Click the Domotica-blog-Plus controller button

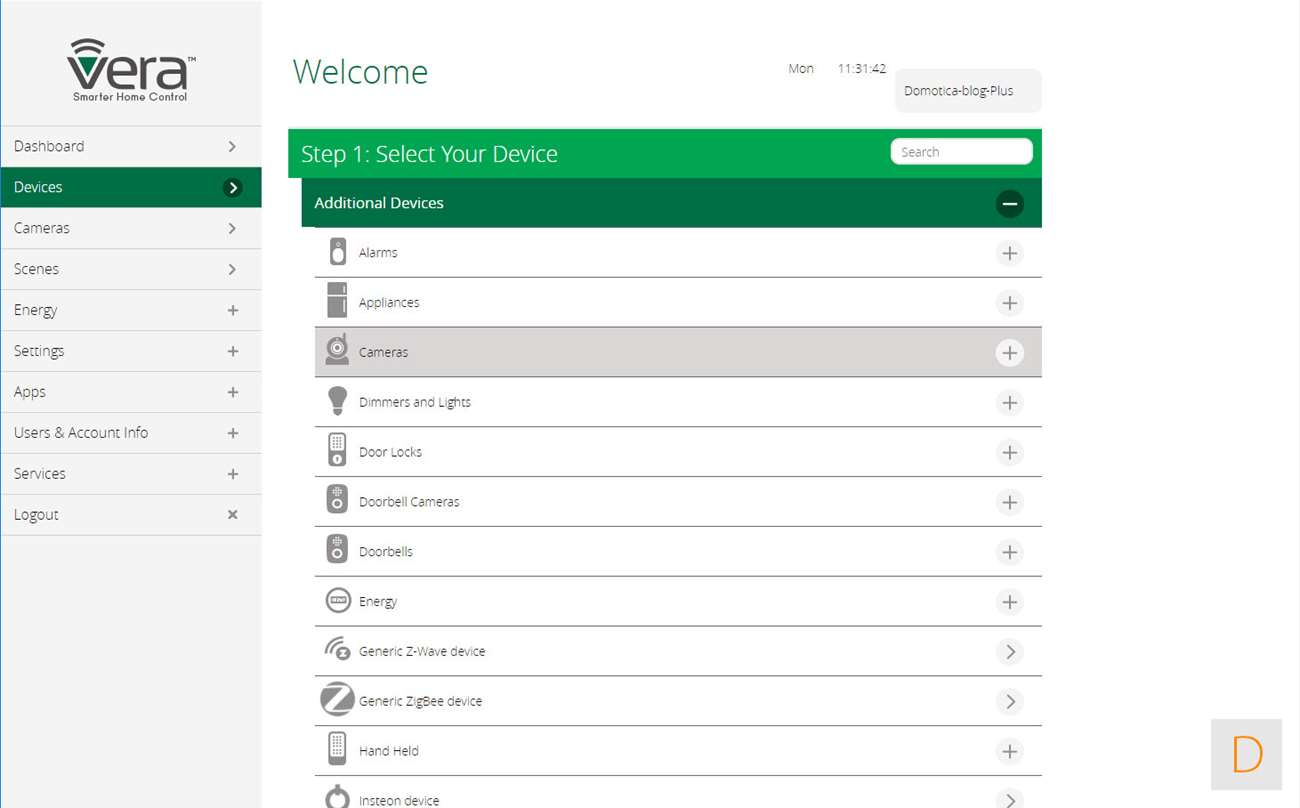click(968, 91)
